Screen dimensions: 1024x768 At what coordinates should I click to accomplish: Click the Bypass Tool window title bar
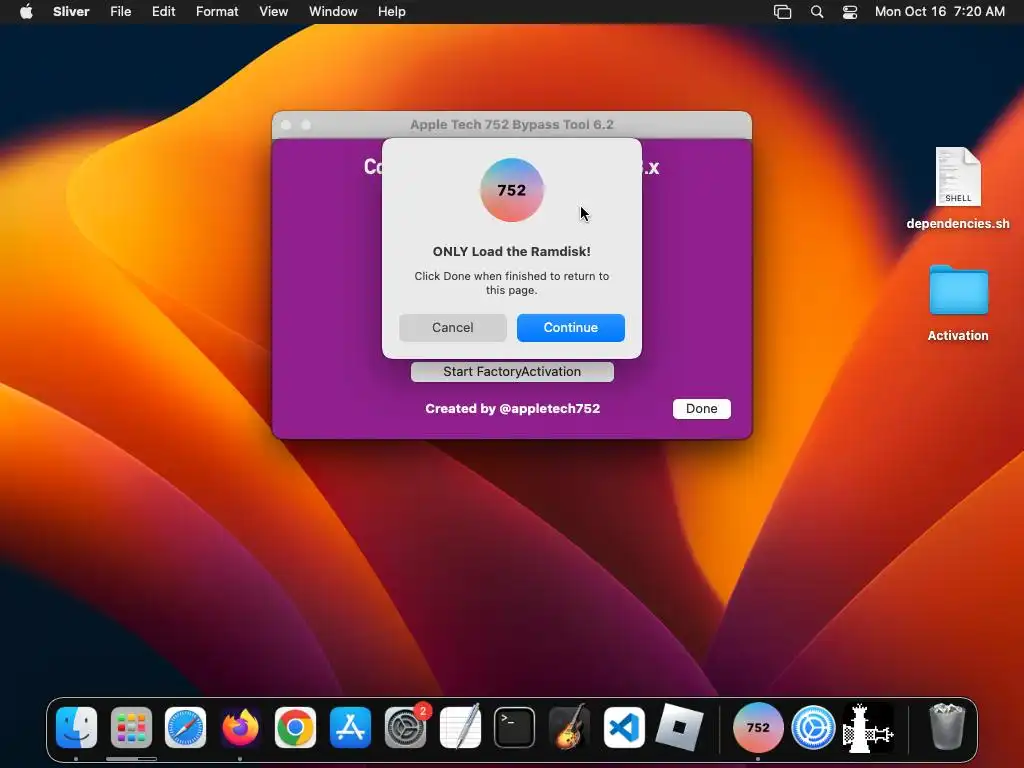[512, 125]
